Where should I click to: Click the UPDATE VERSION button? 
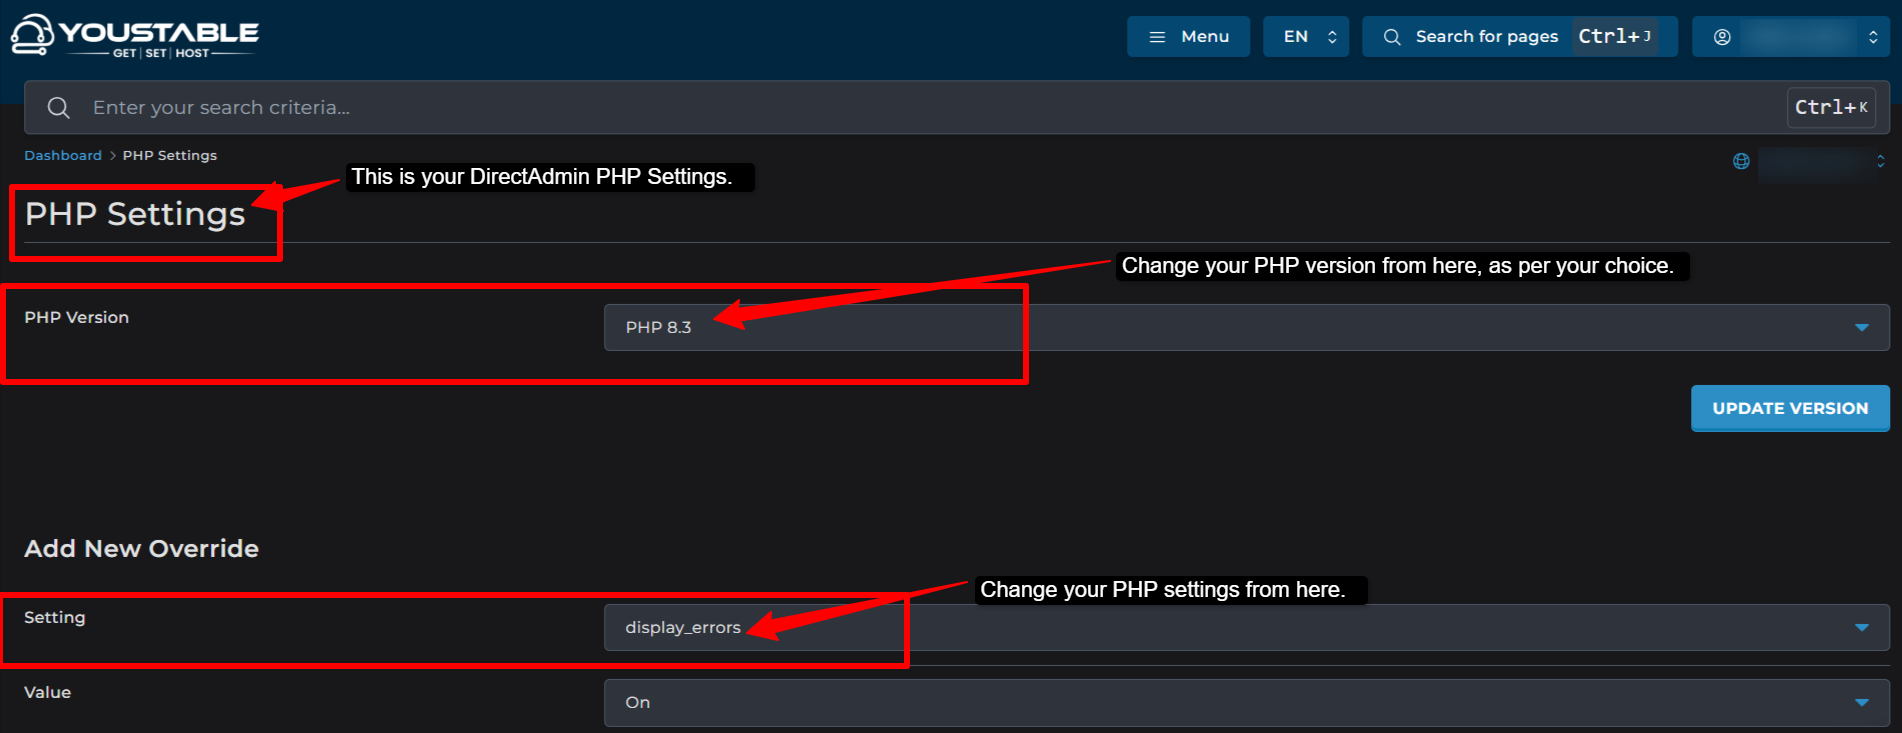(x=1790, y=408)
